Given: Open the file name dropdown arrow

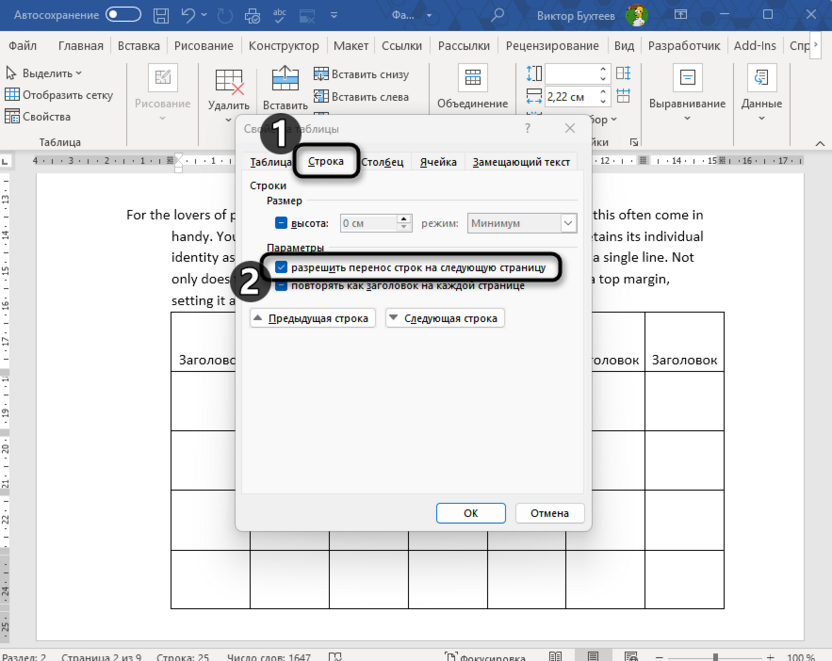Looking at the screenshot, I should tap(429, 16).
